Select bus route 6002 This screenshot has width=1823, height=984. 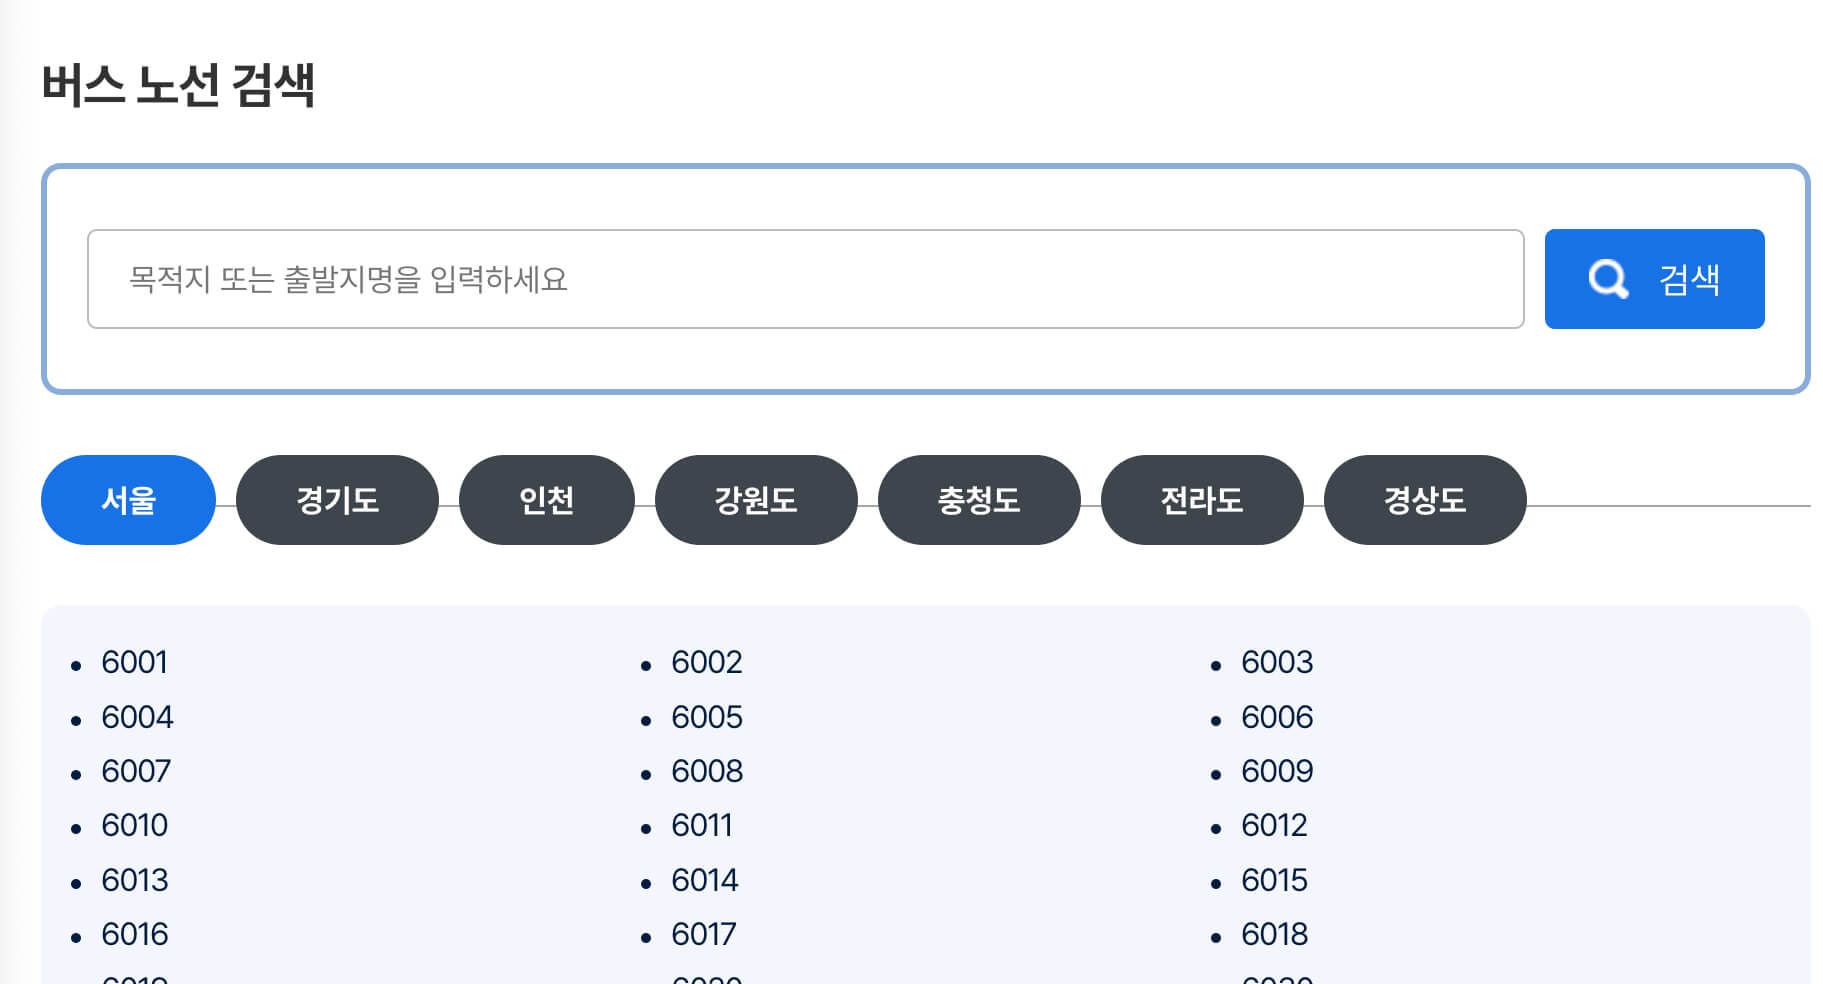(x=706, y=662)
